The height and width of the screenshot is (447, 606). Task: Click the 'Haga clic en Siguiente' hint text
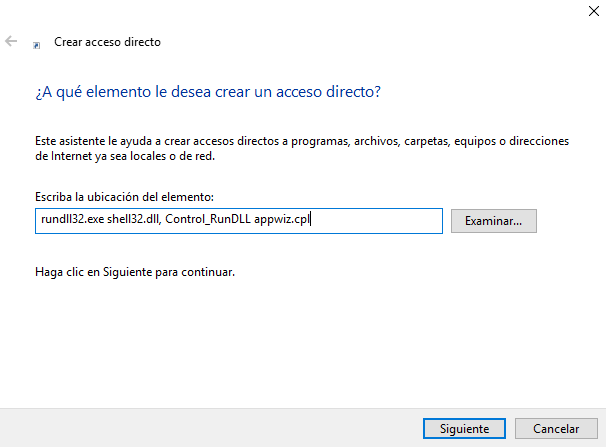click(x=134, y=271)
